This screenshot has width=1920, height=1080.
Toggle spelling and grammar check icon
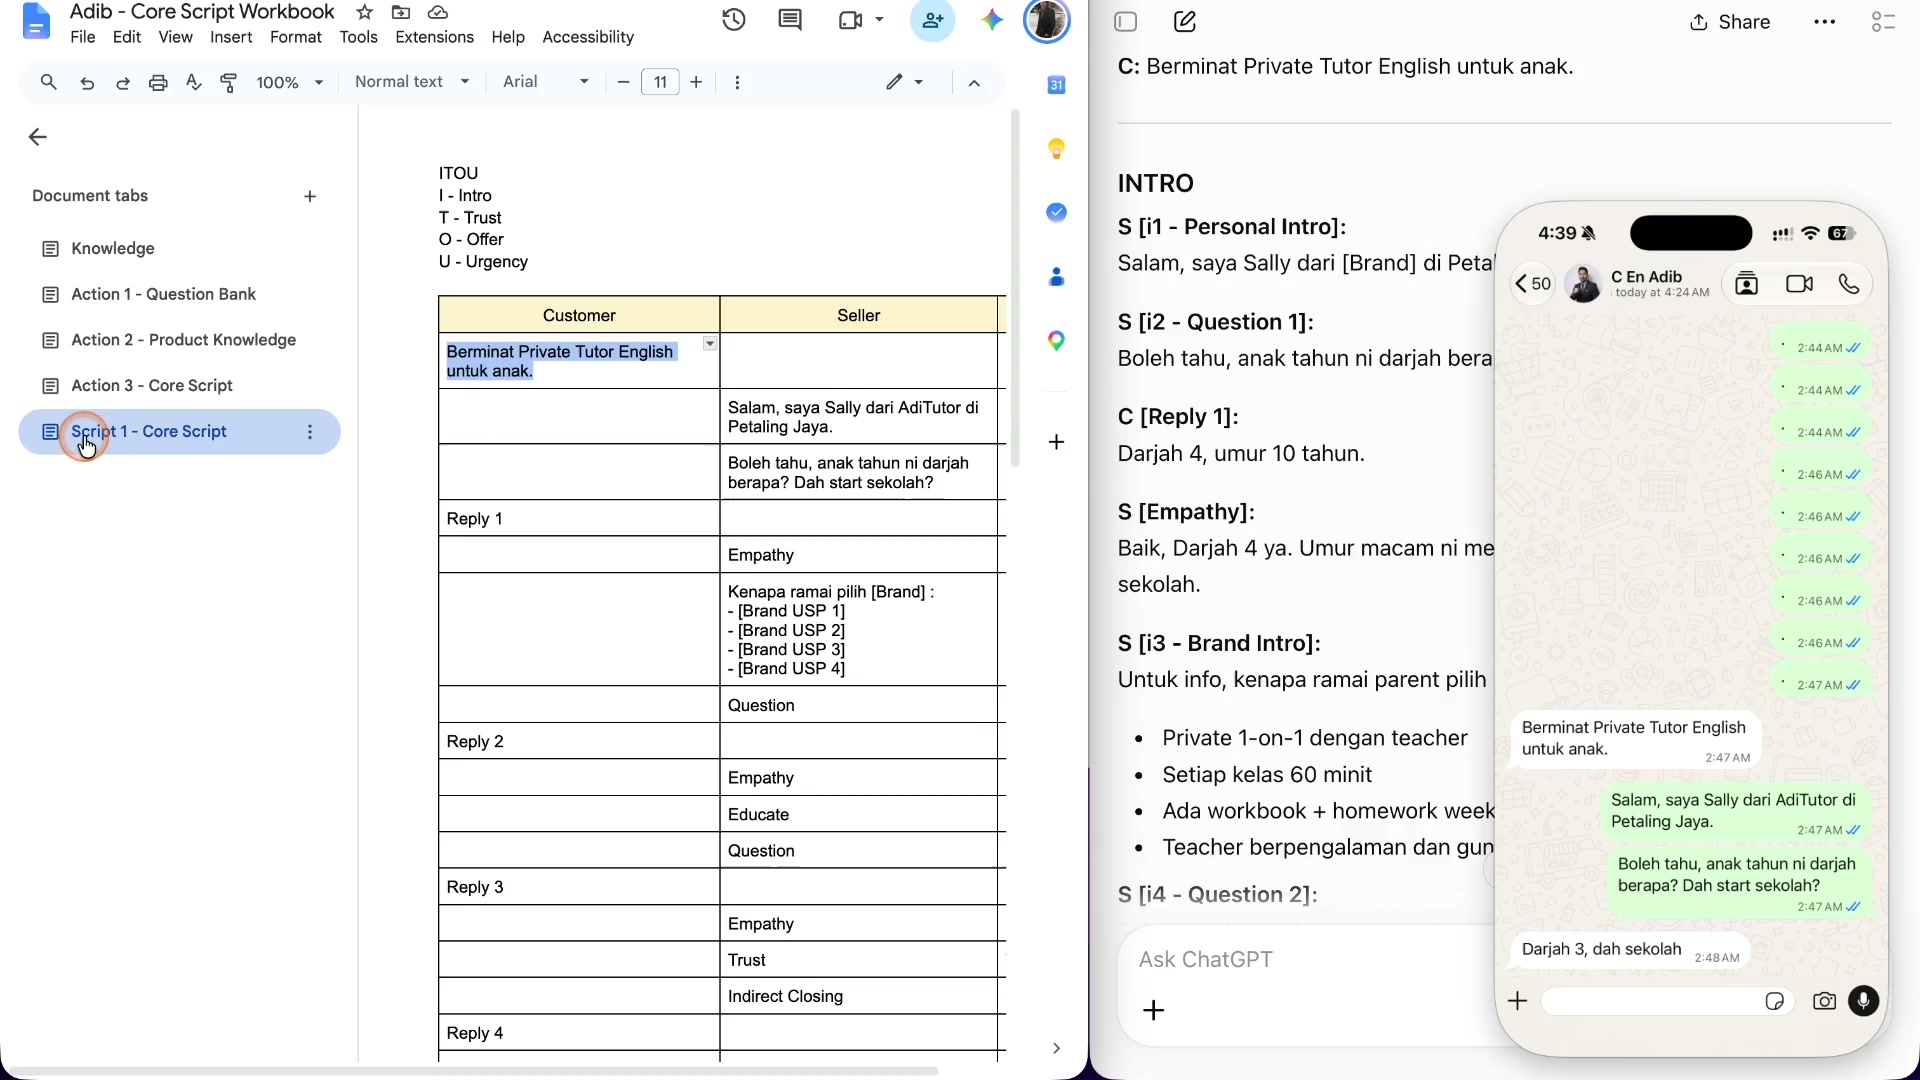[194, 82]
